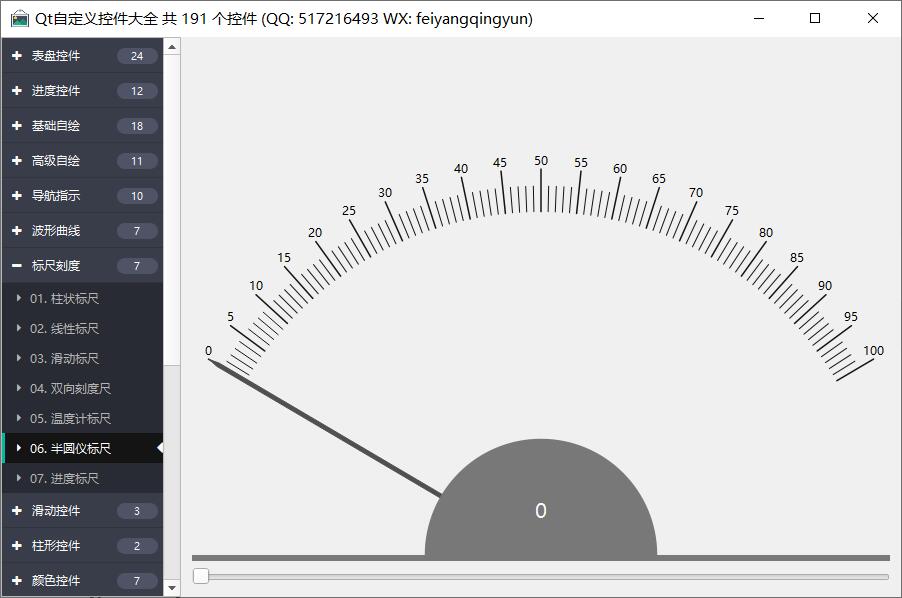Viewport: 902px width, 598px height.
Task: Click the plus icon beside 波形曲线
Action: (x=17, y=231)
